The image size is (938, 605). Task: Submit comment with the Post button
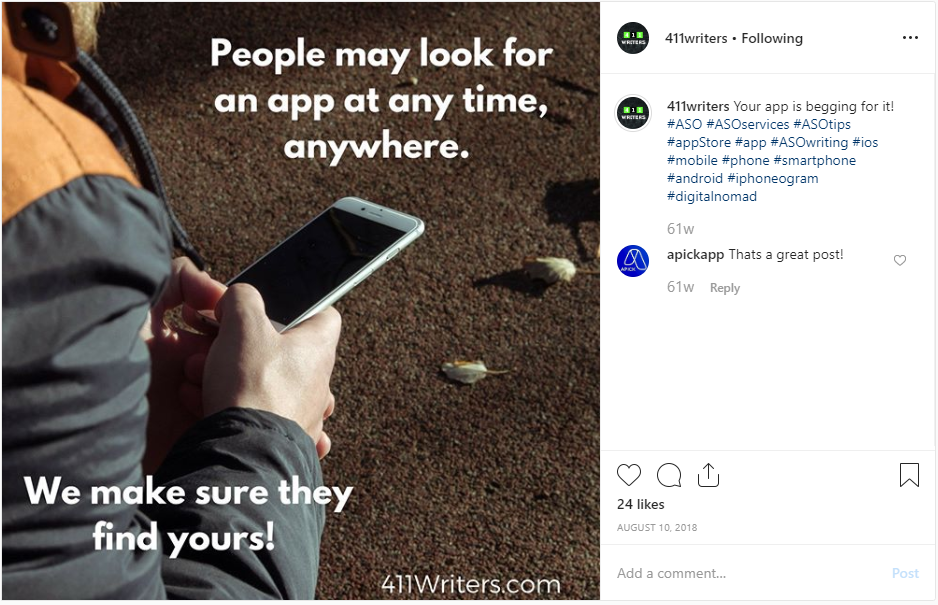(905, 573)
